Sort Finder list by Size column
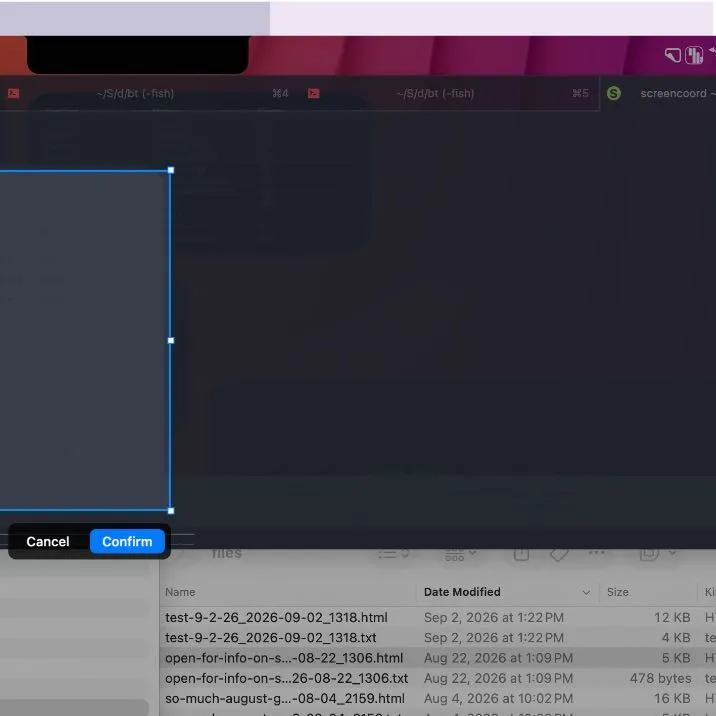The height and width of the screenshot is (716, 716). tap(617, 592)
